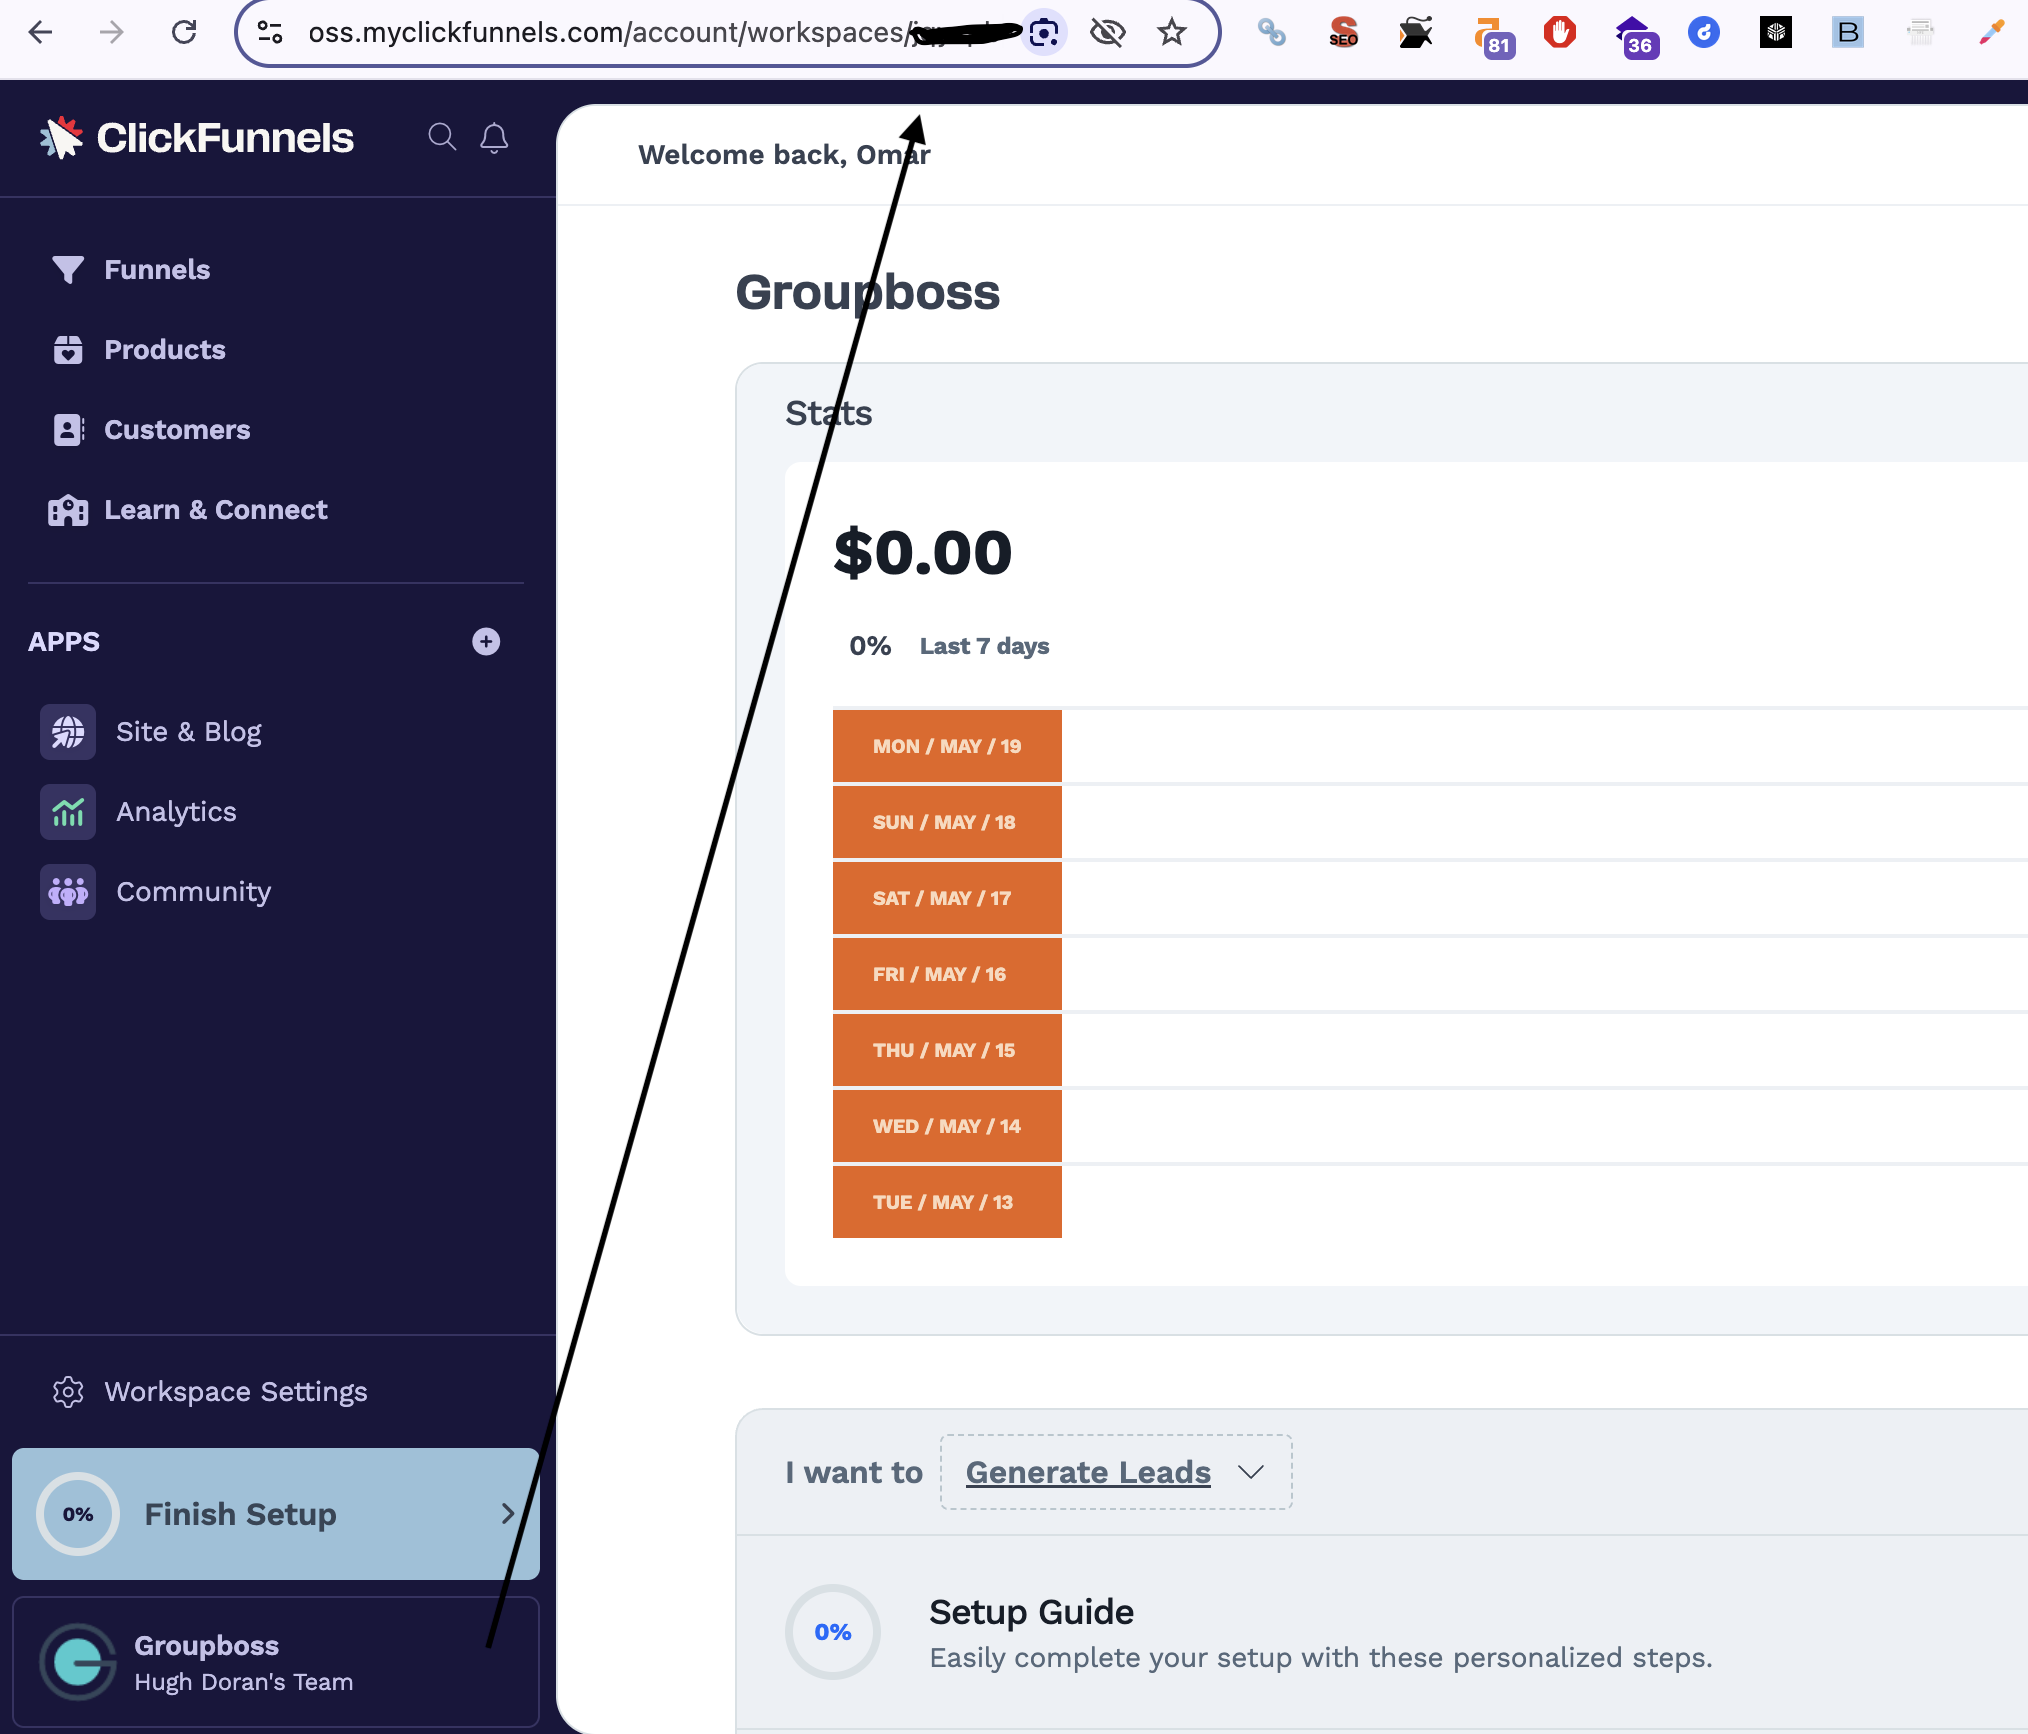Open Workspace Settings
The image size is (2028, 1734).
[236, 1392]
